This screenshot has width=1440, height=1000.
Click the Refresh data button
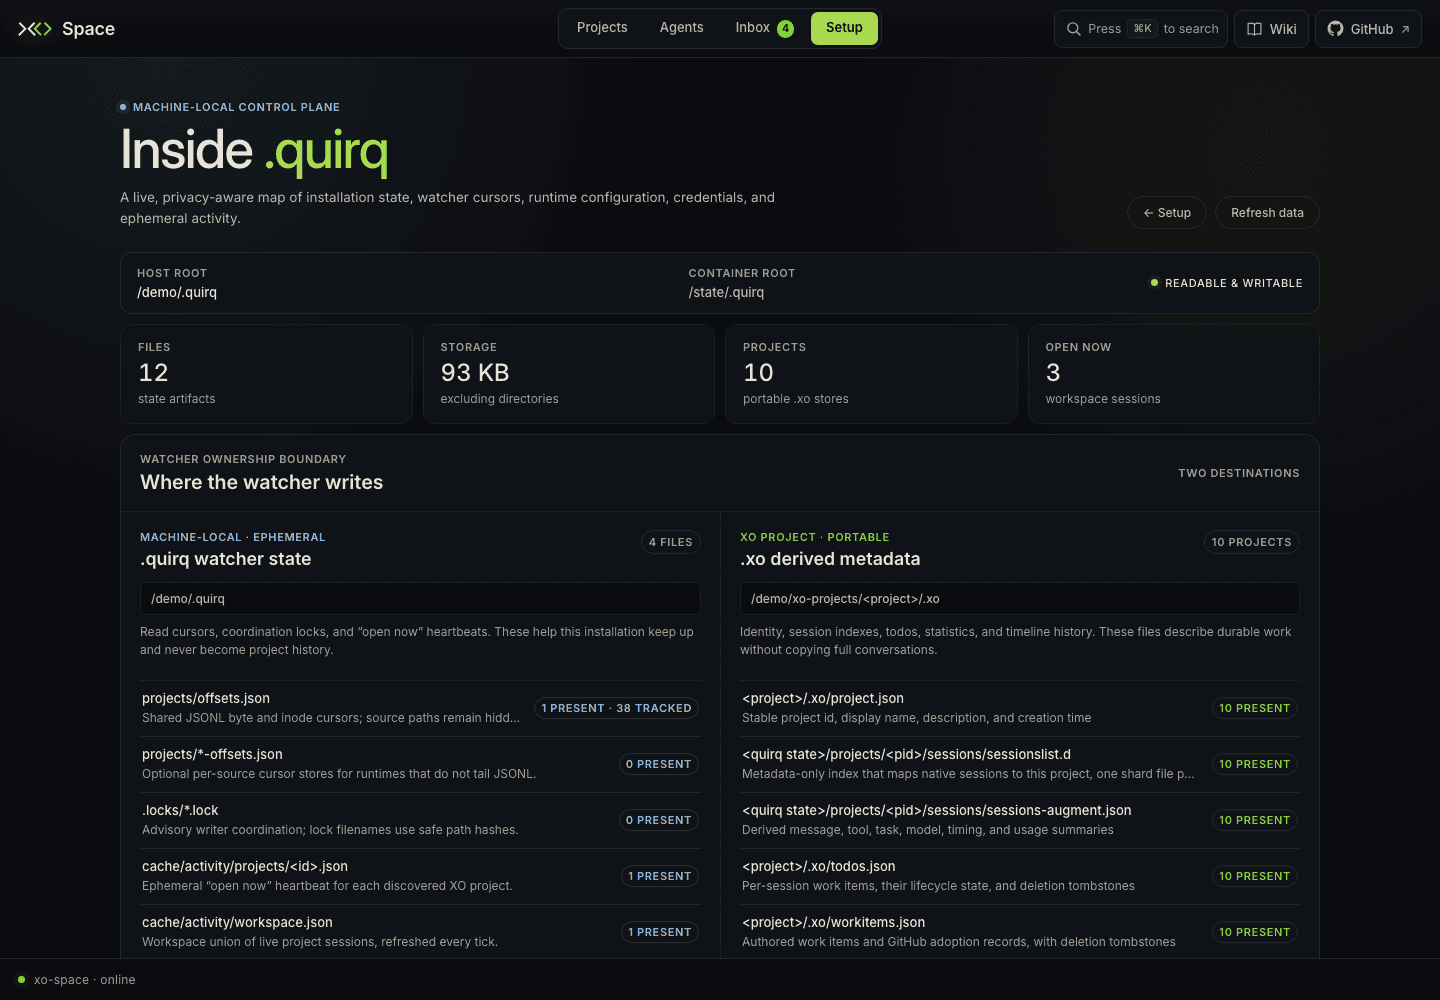coord(1267,213)
